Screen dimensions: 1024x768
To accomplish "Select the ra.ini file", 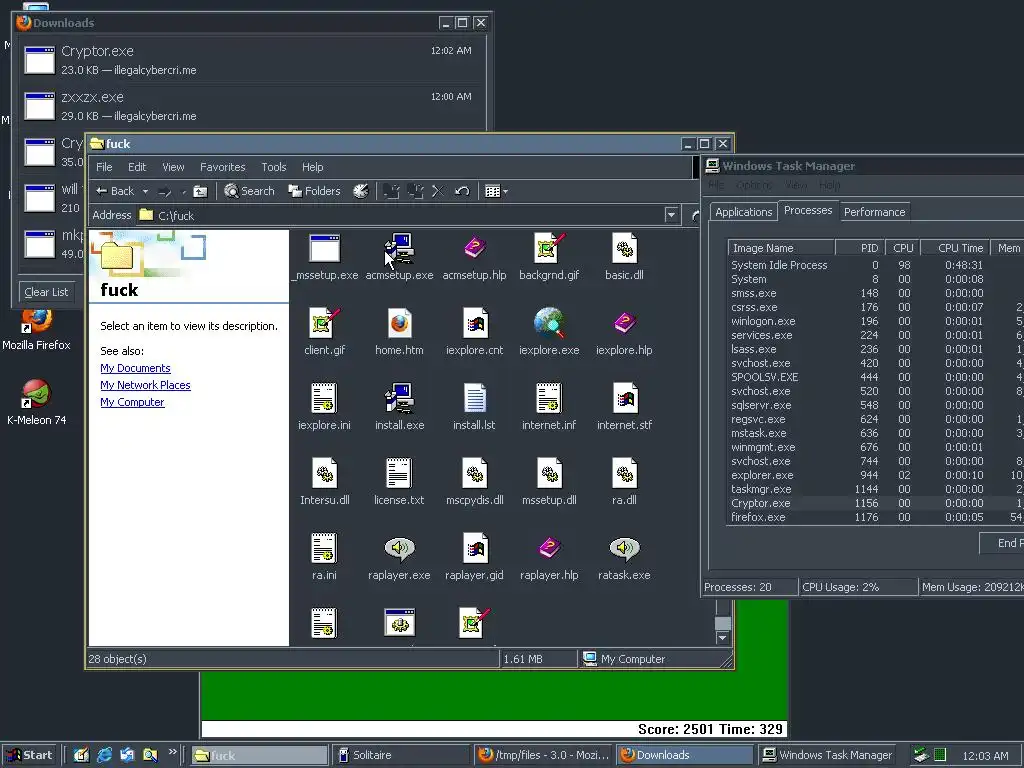I will coord(325,558).
